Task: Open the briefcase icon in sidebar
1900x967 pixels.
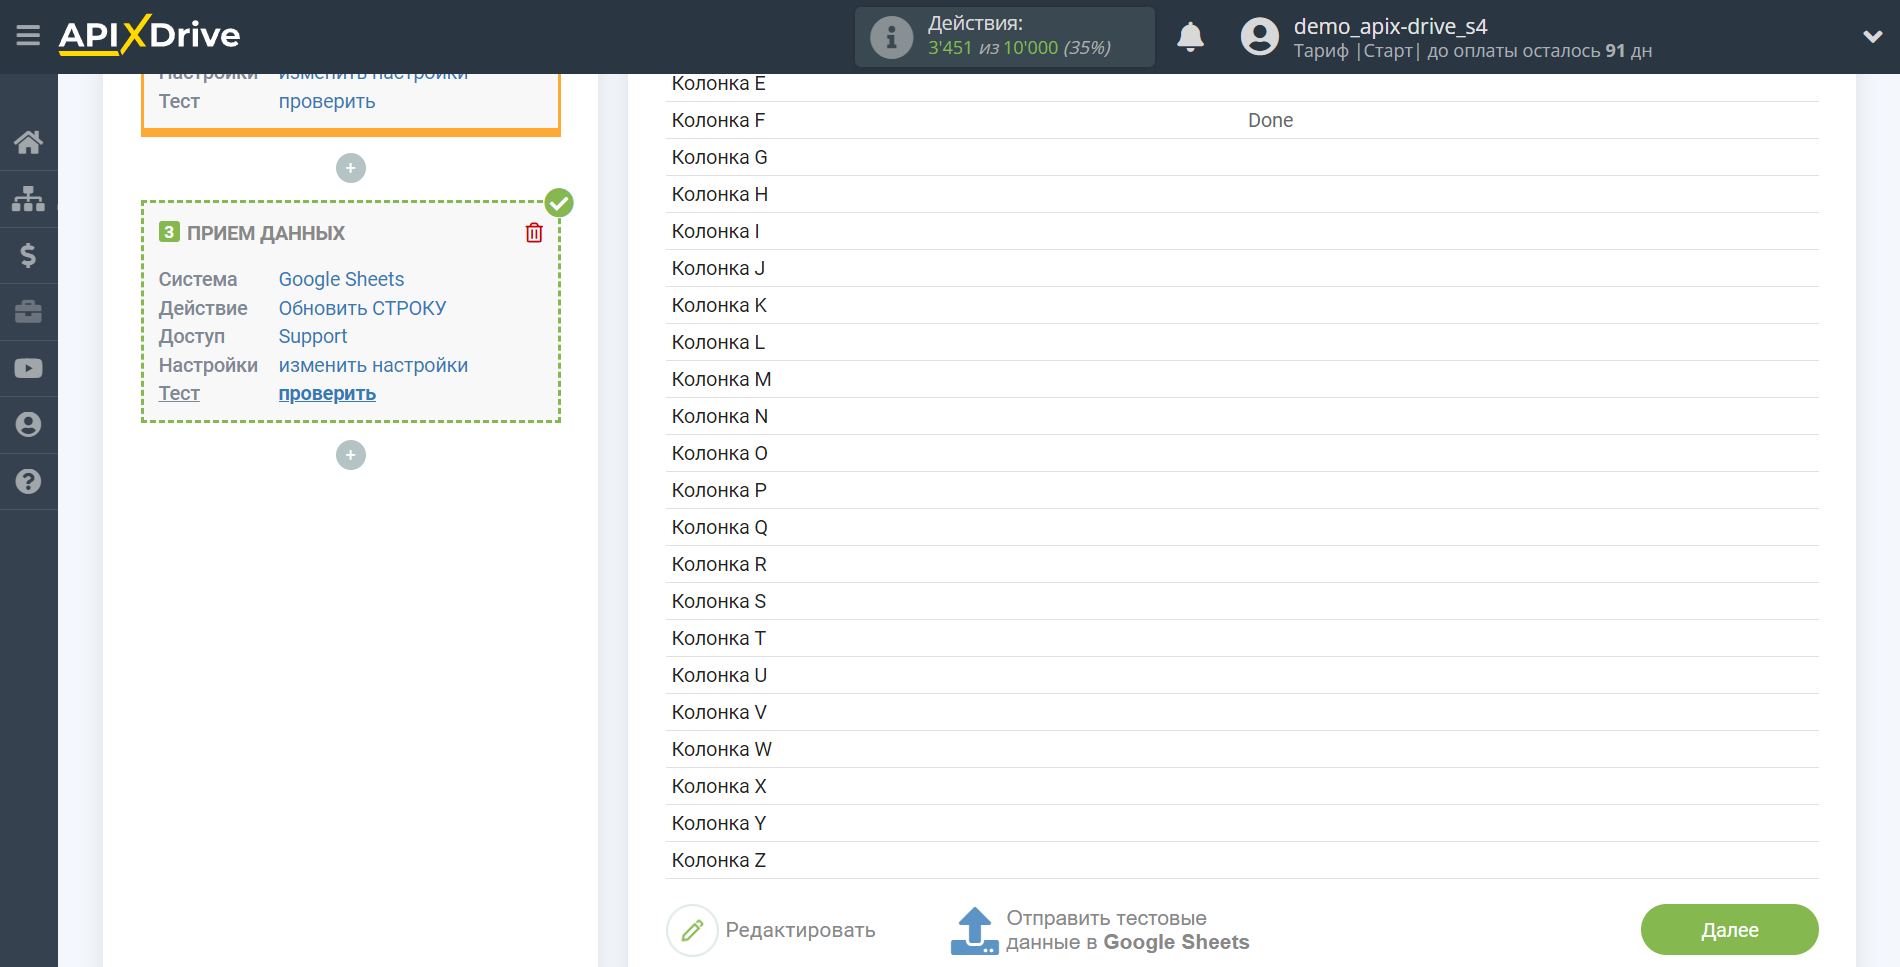Action: click(28, 312)
